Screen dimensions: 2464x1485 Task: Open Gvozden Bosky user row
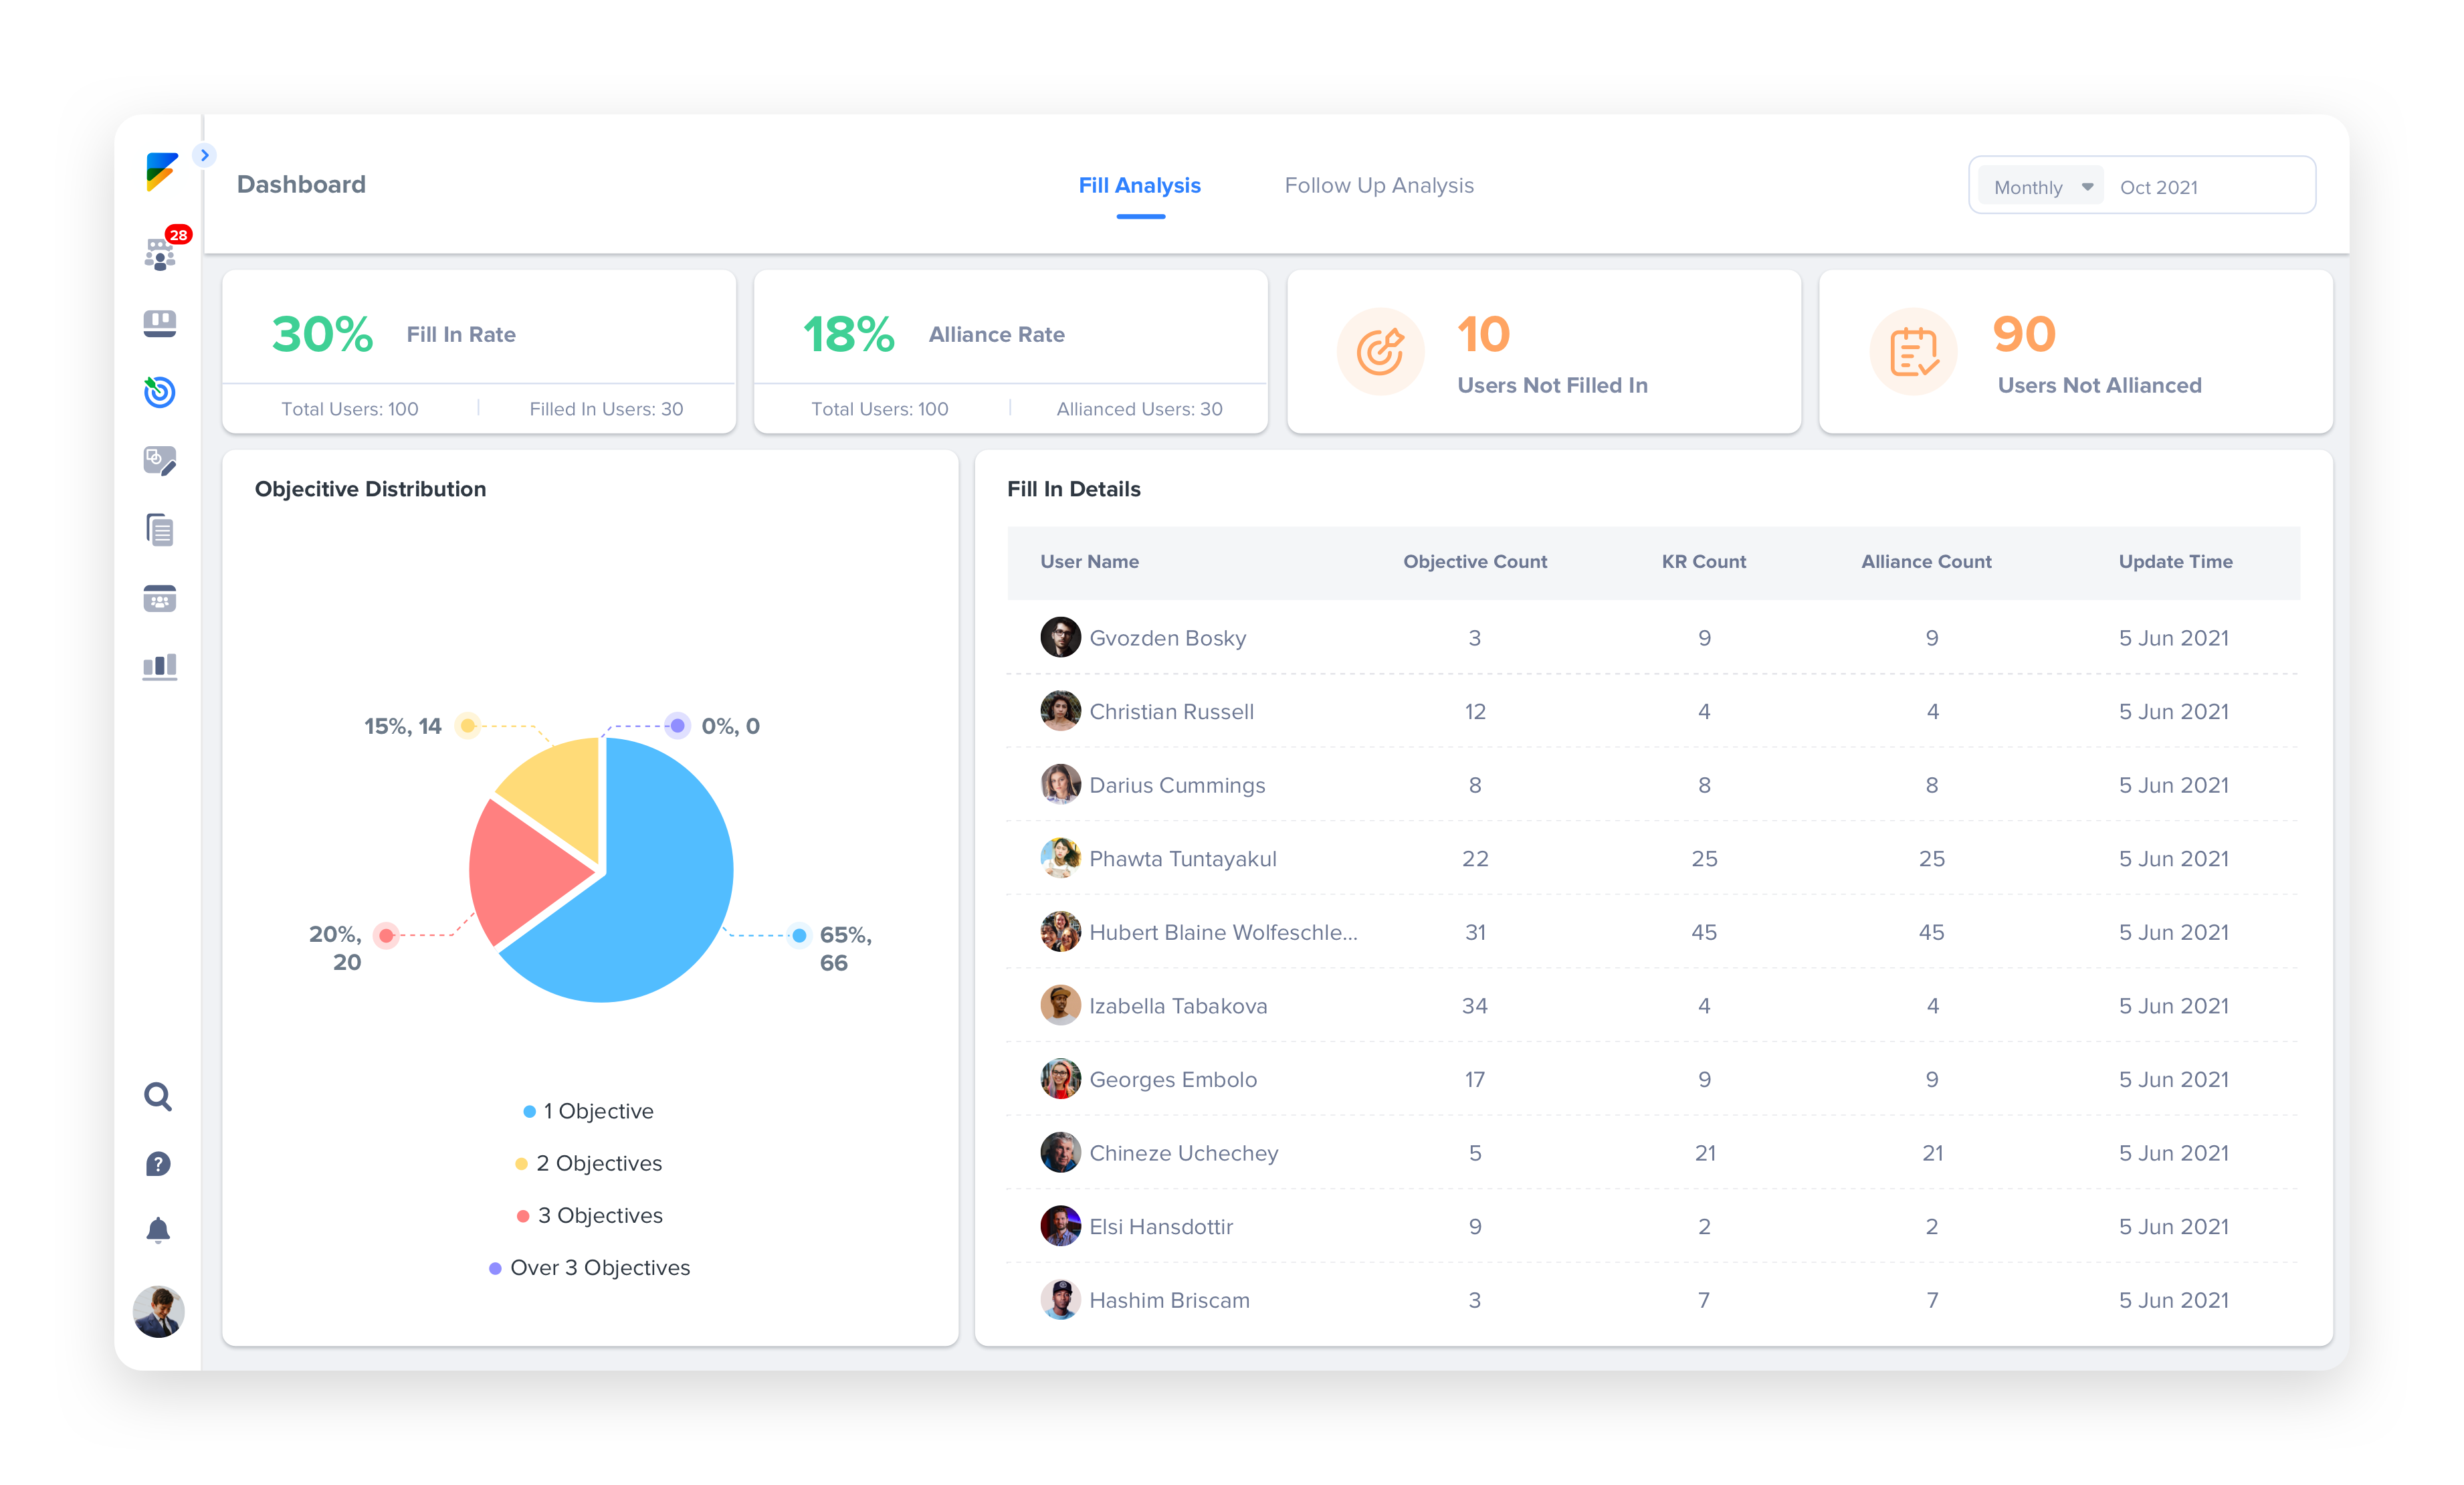[x=1653, y=637]
